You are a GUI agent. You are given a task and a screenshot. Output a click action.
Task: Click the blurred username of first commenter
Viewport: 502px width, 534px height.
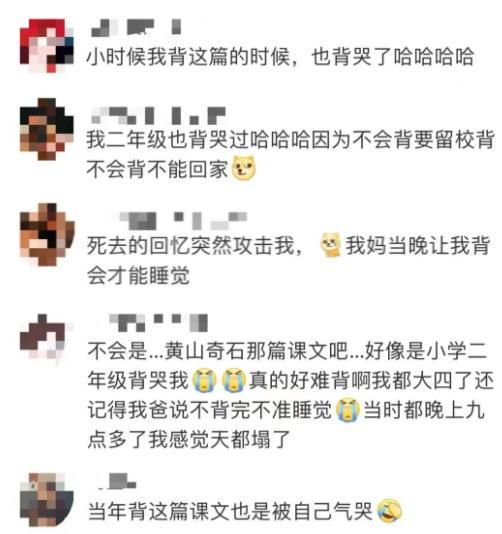click(136, 28)
